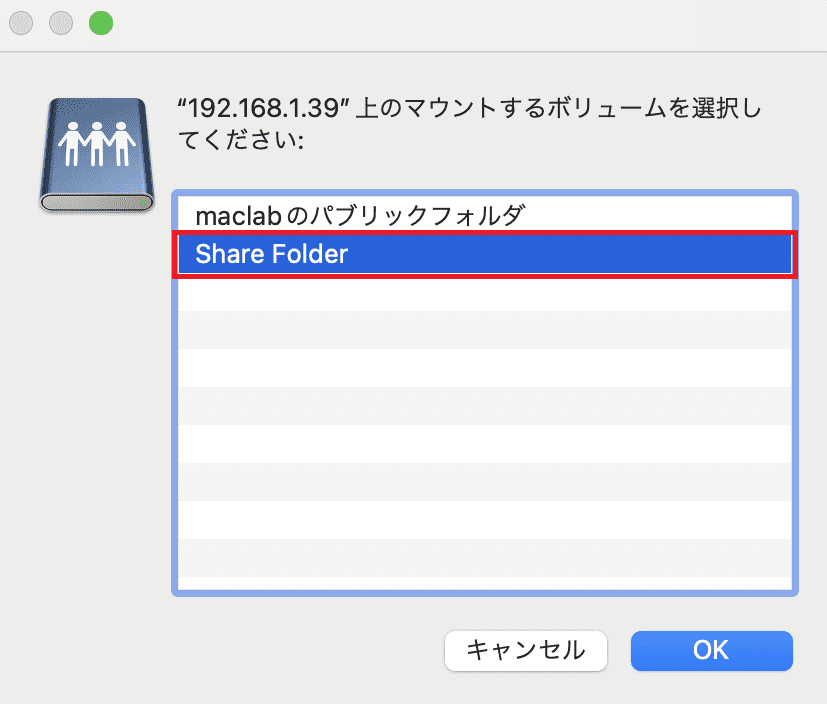Click the "192.168.1.39" address in the prompt

pyautogui.click(x=264, y=109)
